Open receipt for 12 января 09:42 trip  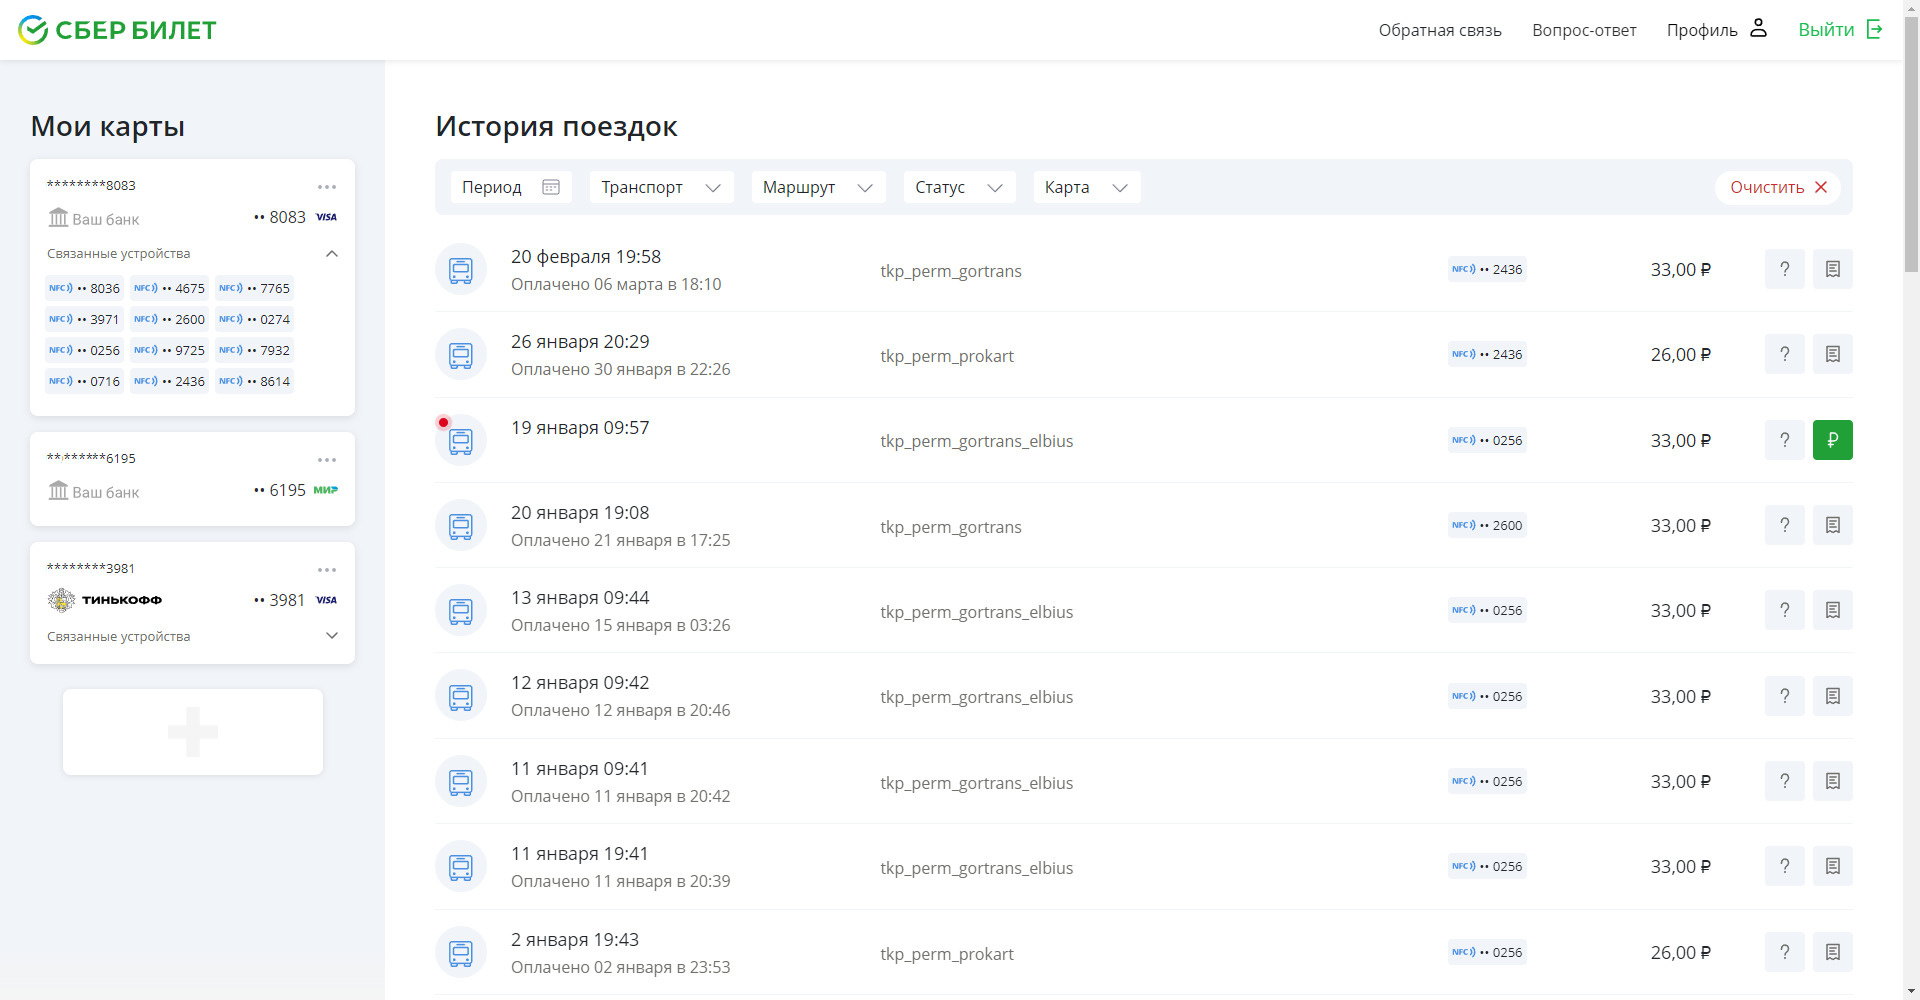[1832, 696]
